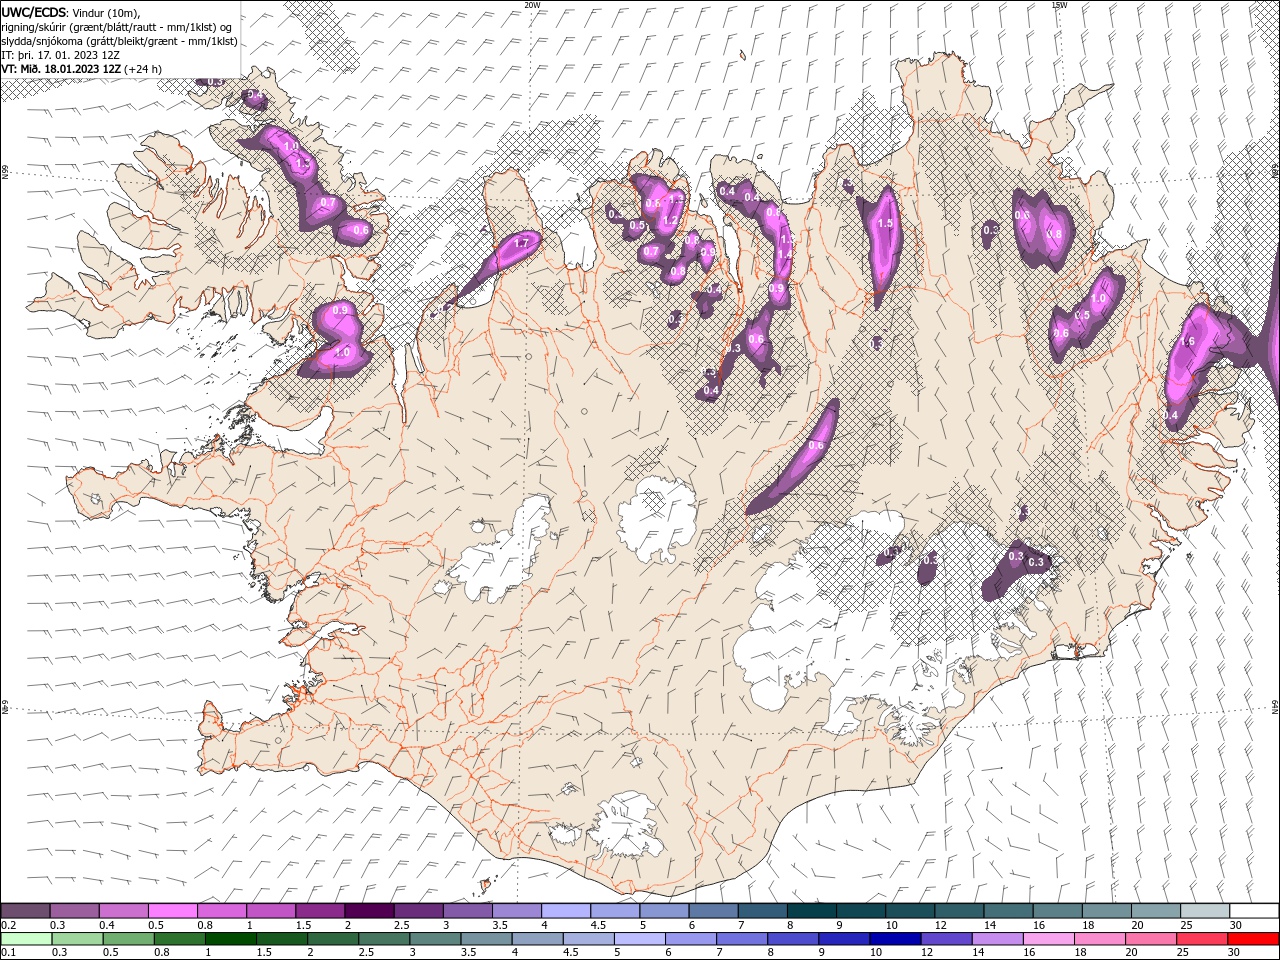Select the 3.5 slate swatch in lower legend
This screenshot has width=1280, height=960.
coord(487,939)
